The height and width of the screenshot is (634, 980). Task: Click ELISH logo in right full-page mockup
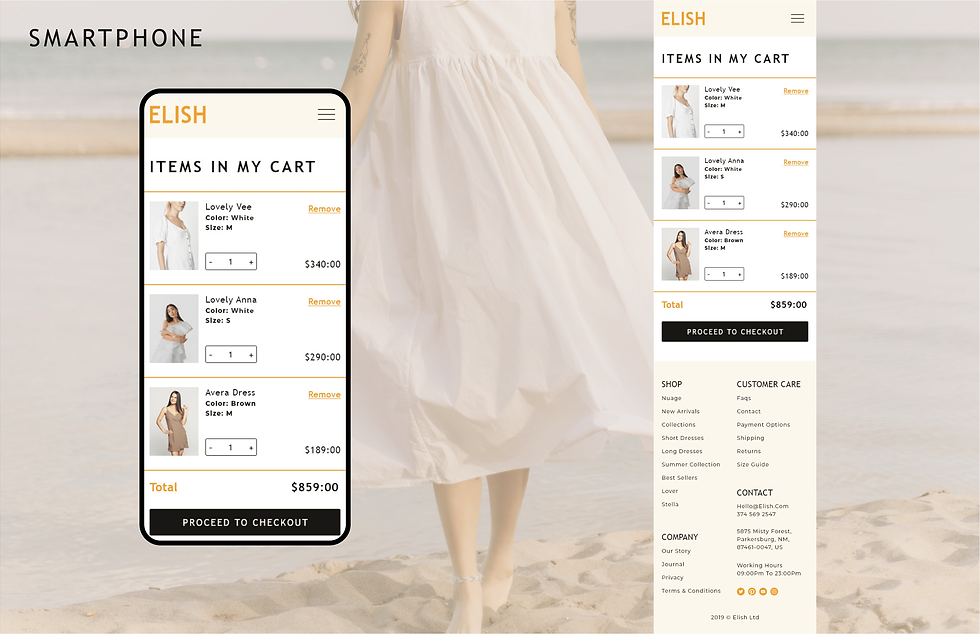[683, 19]
